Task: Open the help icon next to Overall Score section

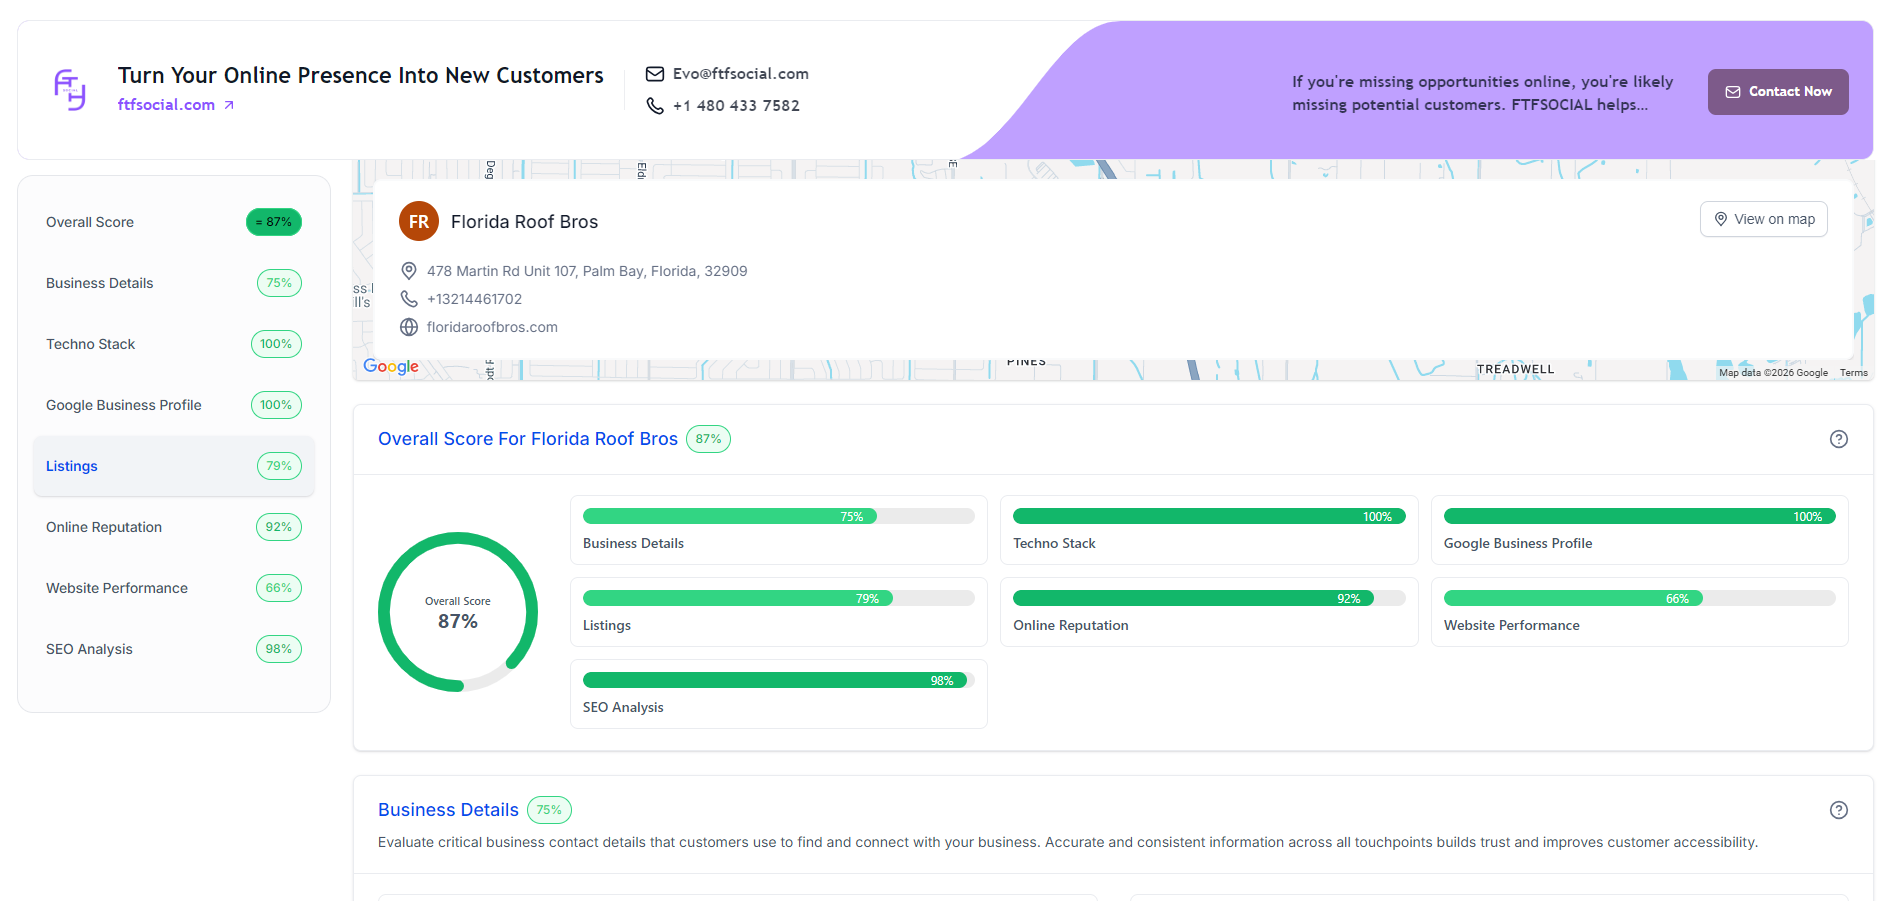Action: (x=1839, y=439)
